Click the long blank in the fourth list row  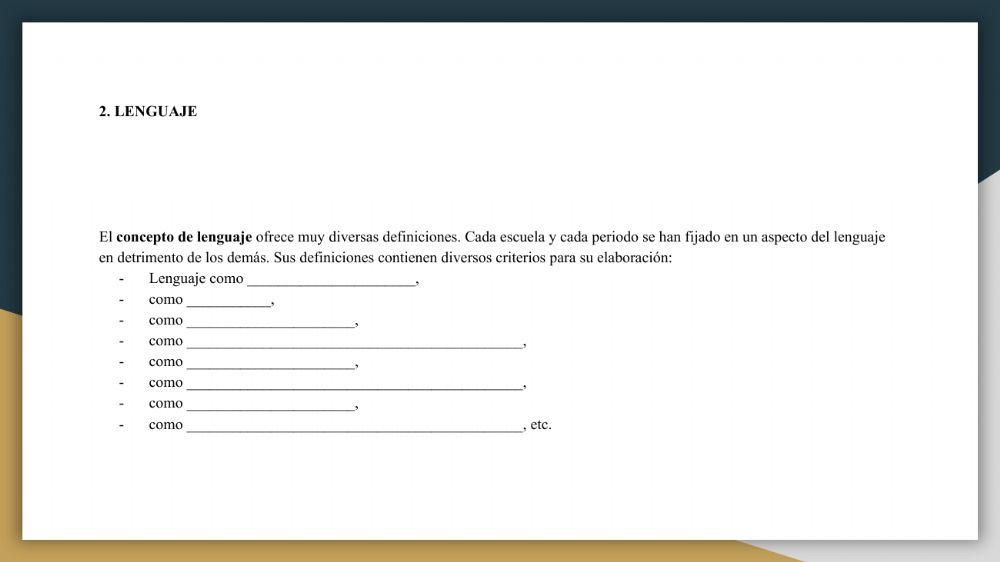pos(354,342)
